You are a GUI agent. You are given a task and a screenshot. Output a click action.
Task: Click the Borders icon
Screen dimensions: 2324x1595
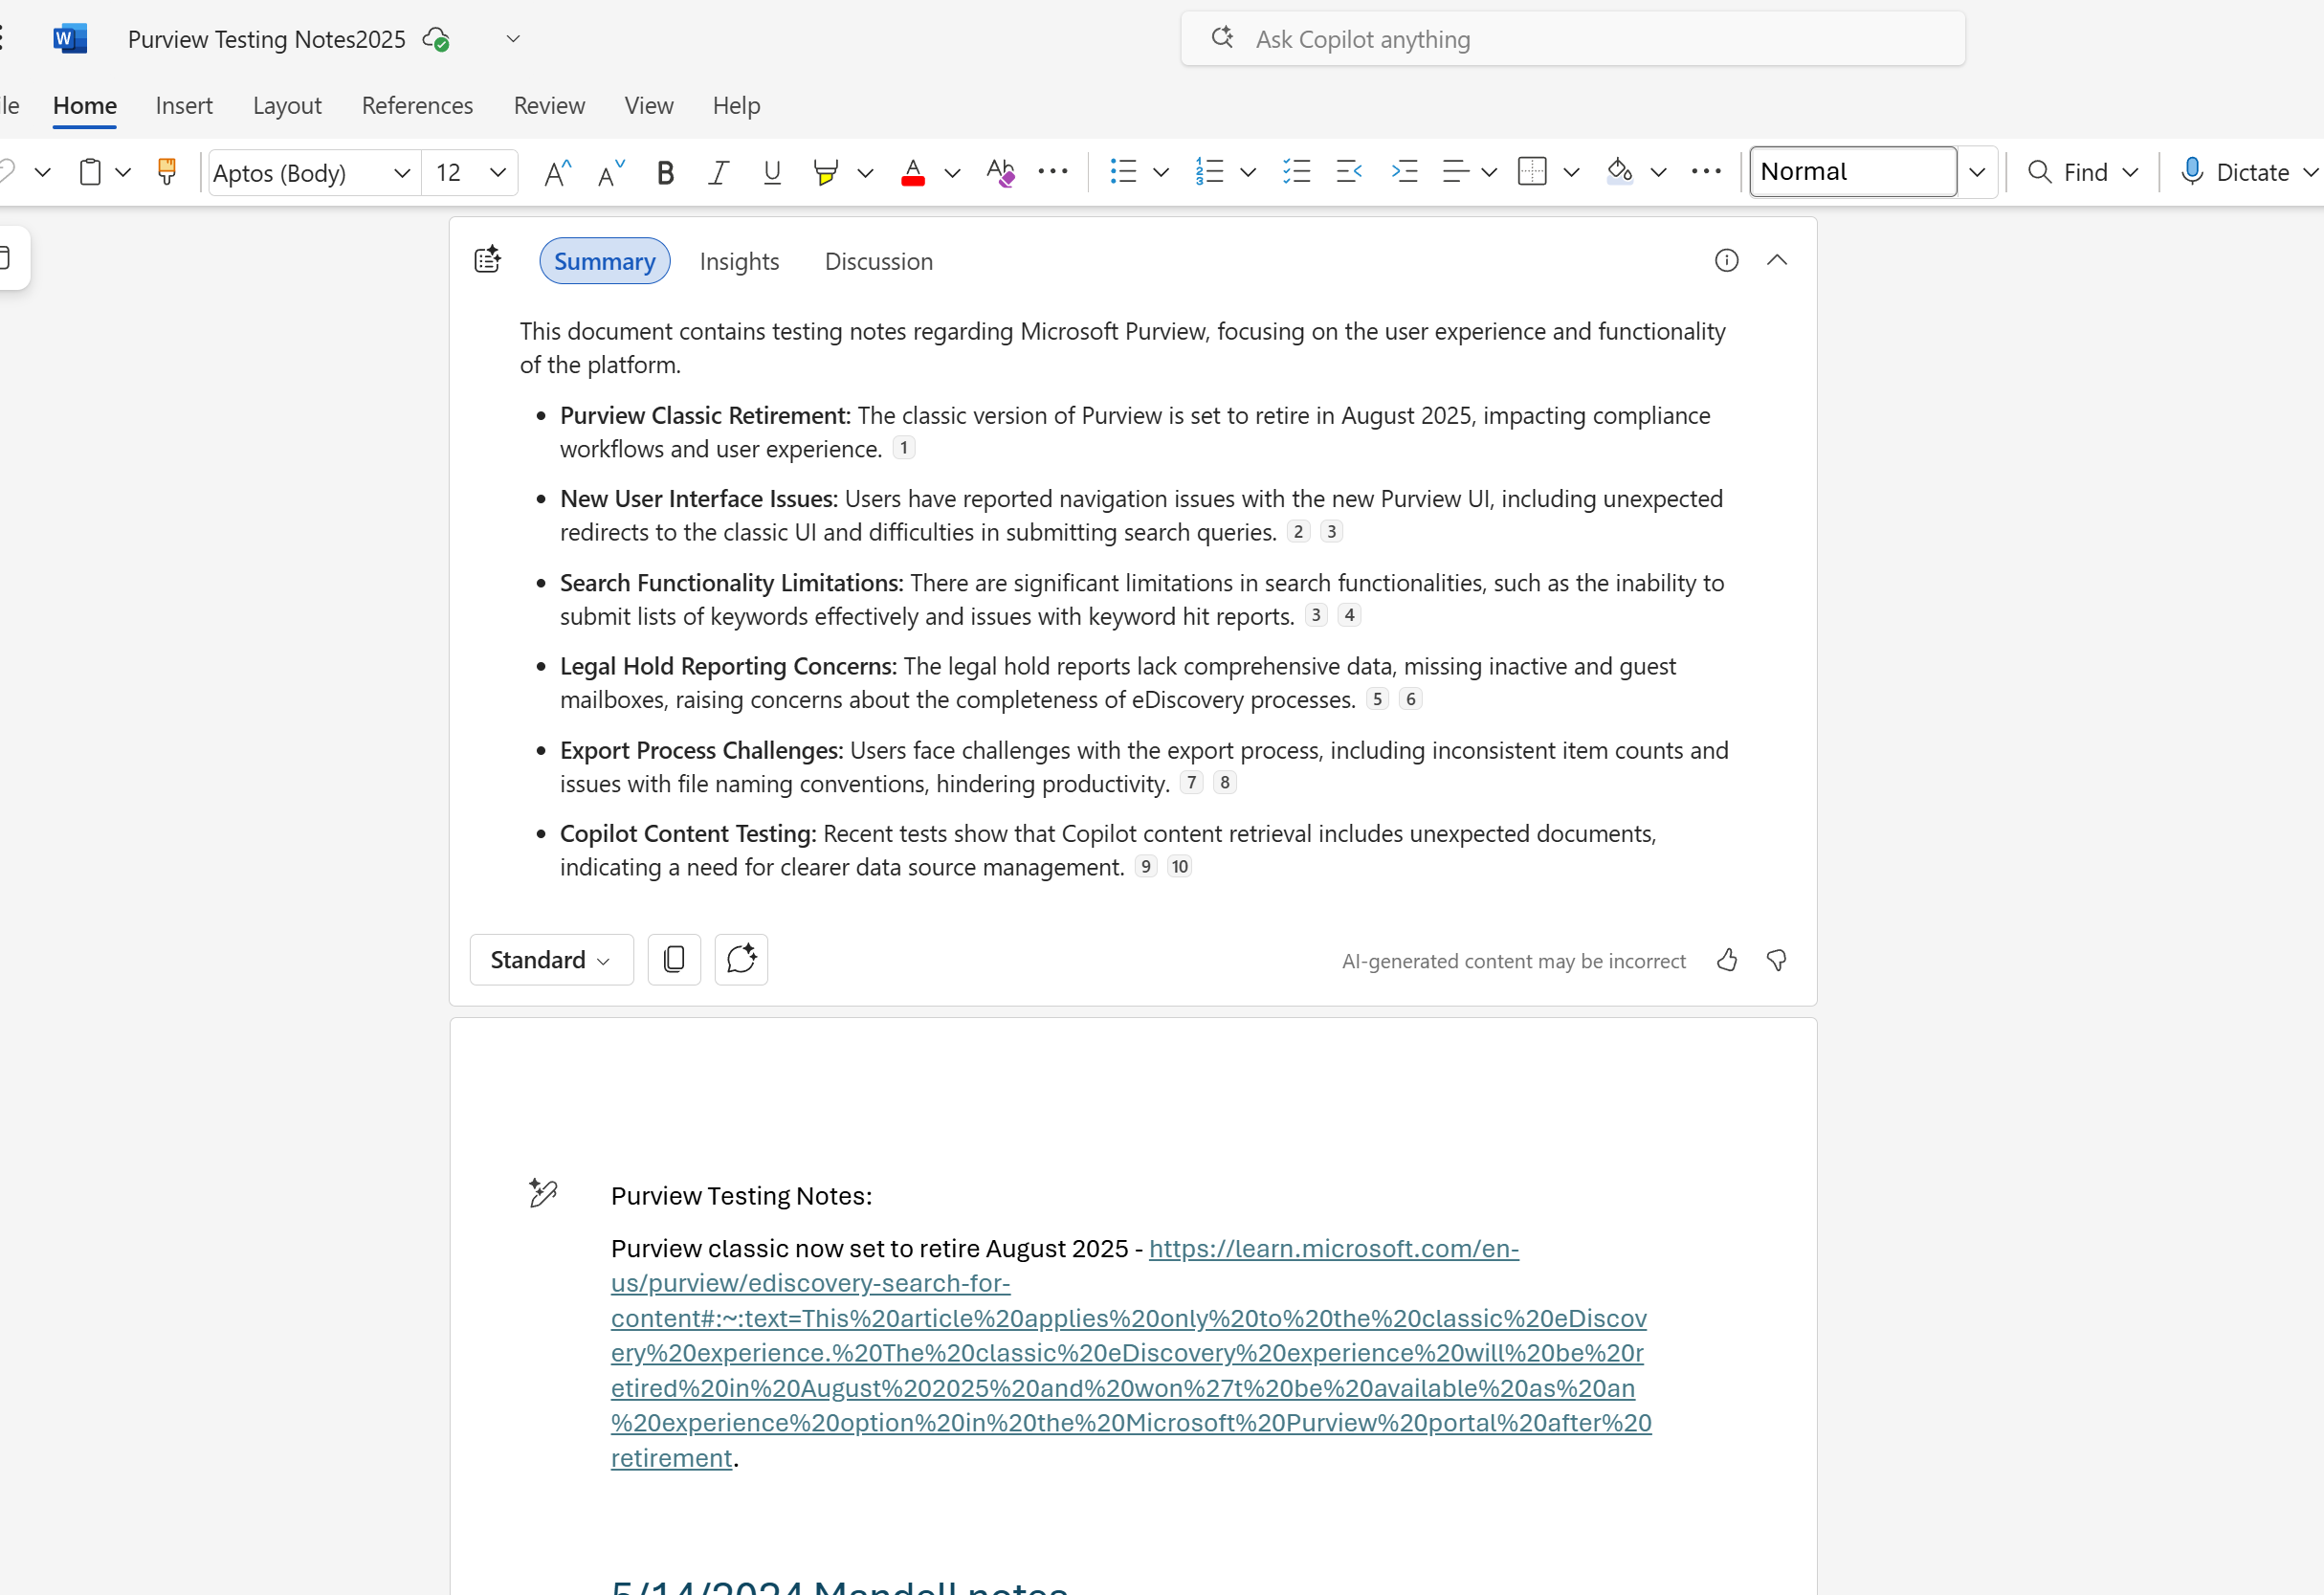(1532, 172)
